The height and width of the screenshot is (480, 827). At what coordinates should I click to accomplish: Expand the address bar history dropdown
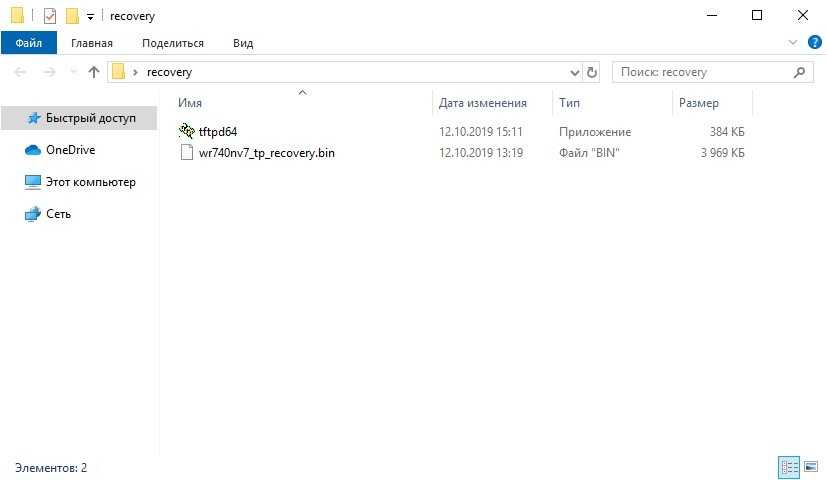[x=574, y=72]
